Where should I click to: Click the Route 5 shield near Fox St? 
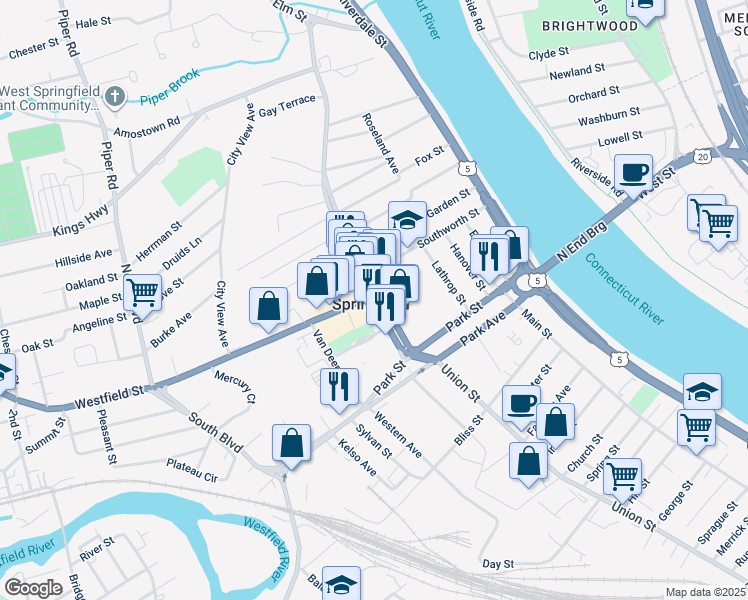click(x=468, y=168)
